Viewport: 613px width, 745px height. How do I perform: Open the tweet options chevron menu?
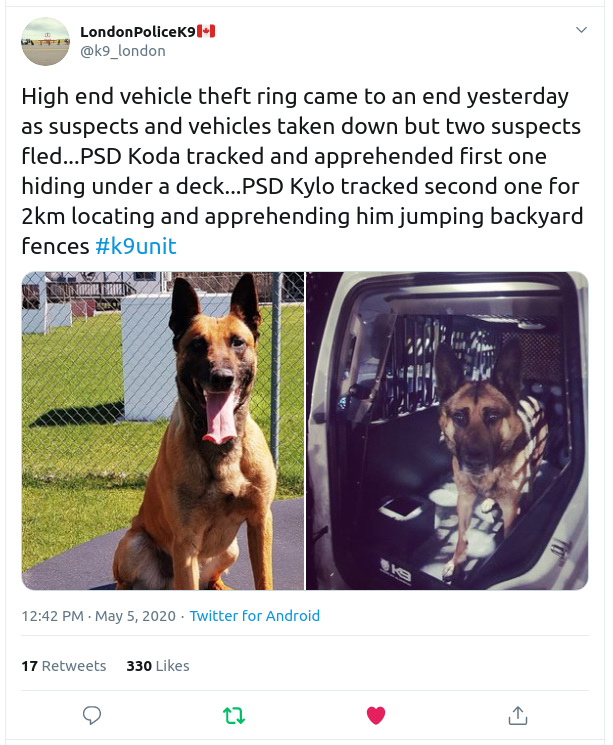pyautogui.click(x=582, y=32)
